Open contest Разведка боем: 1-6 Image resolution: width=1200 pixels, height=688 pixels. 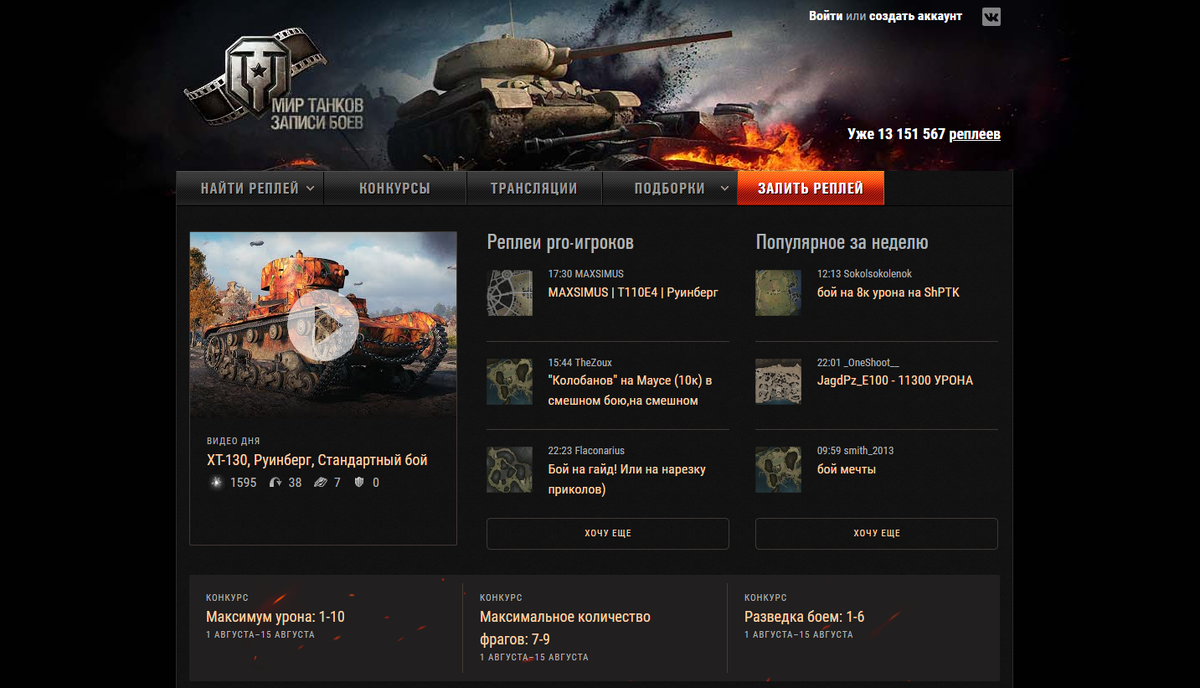pyautogui.click(x=805, y=617)
